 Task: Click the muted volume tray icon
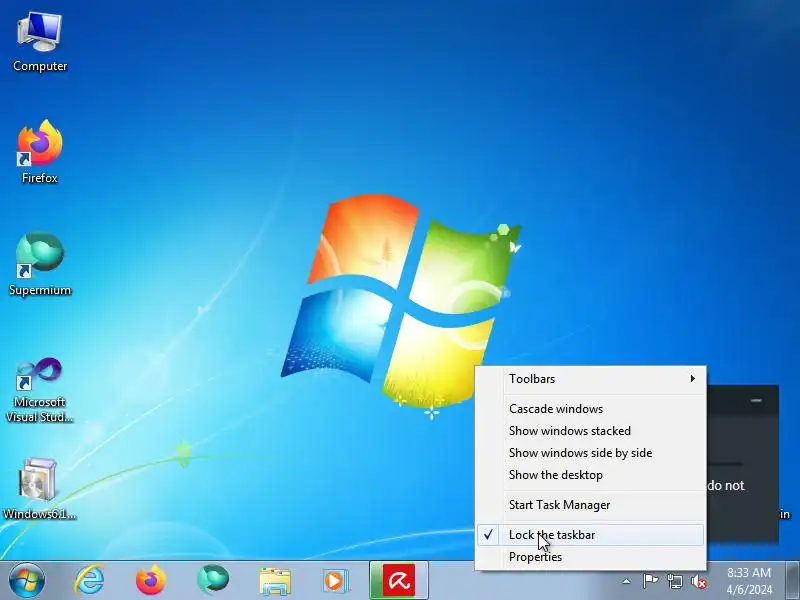pos(699,581)
